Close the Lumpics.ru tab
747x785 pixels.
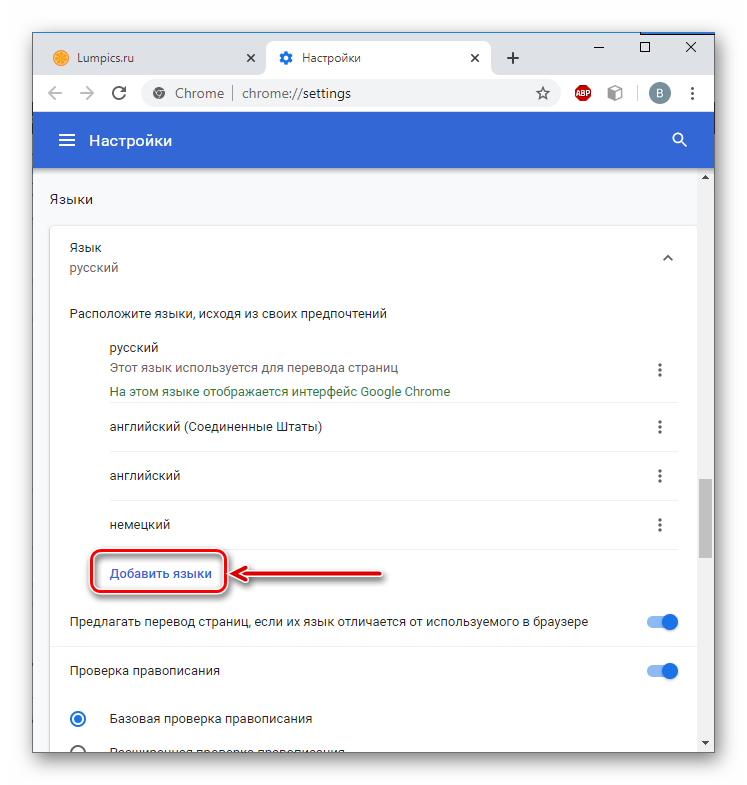(x=251, y=58)
